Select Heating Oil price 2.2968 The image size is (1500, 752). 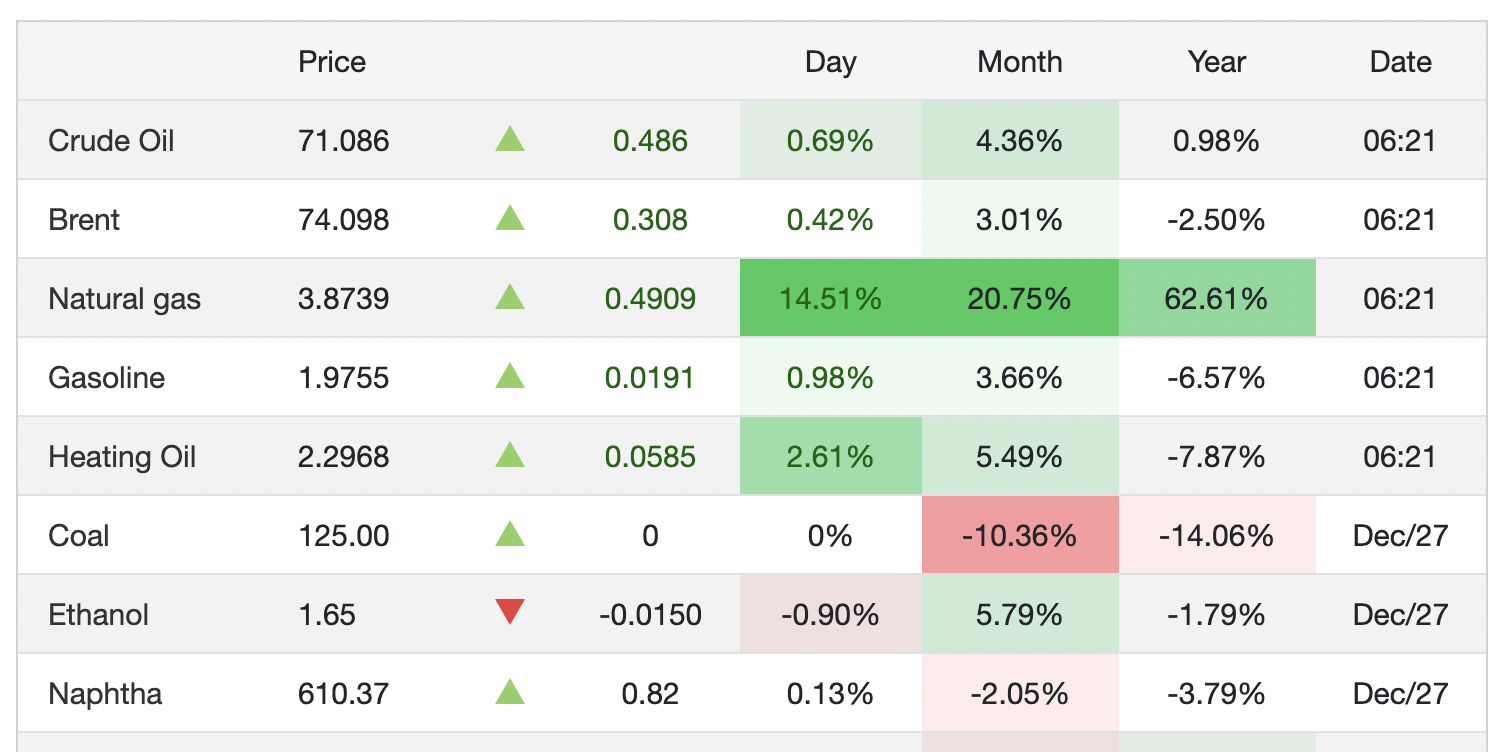pyautogui.click(x=343, y=456)
